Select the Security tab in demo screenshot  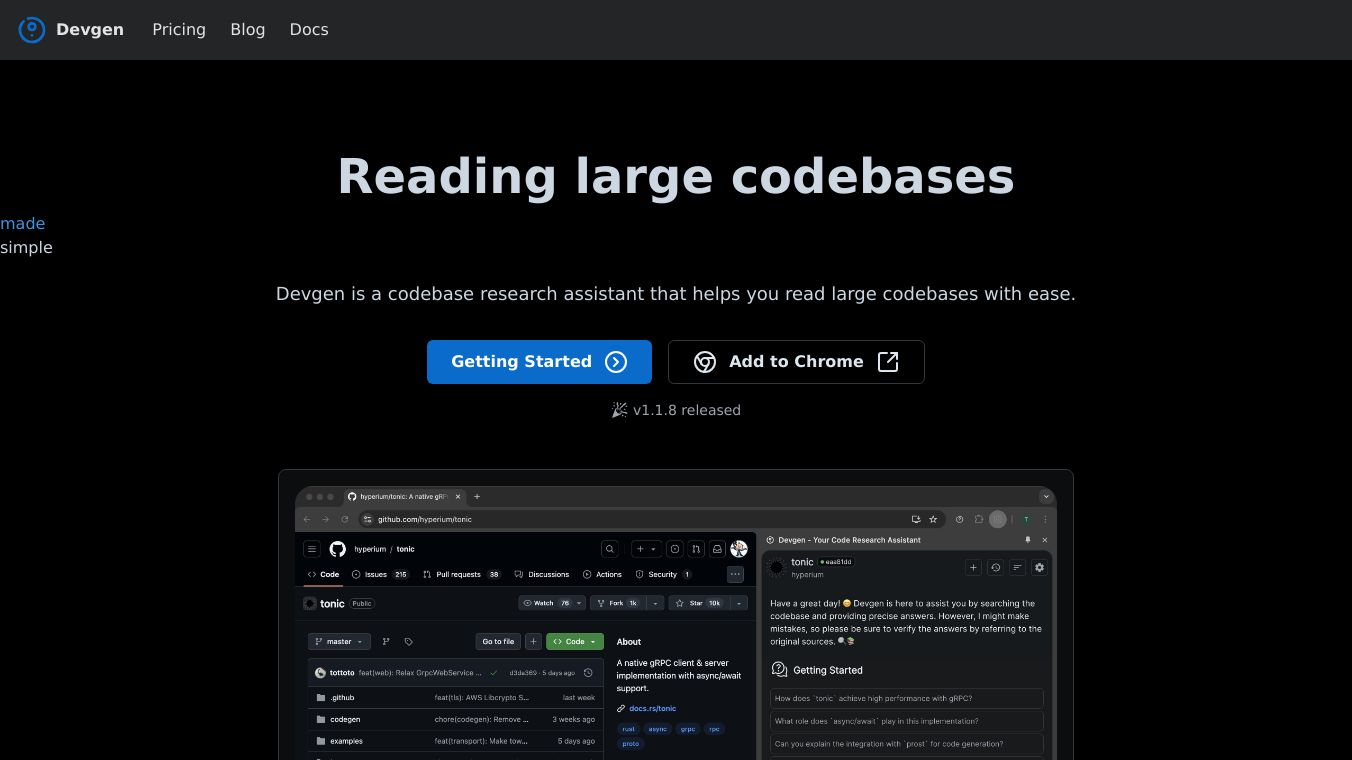[663, 575]
